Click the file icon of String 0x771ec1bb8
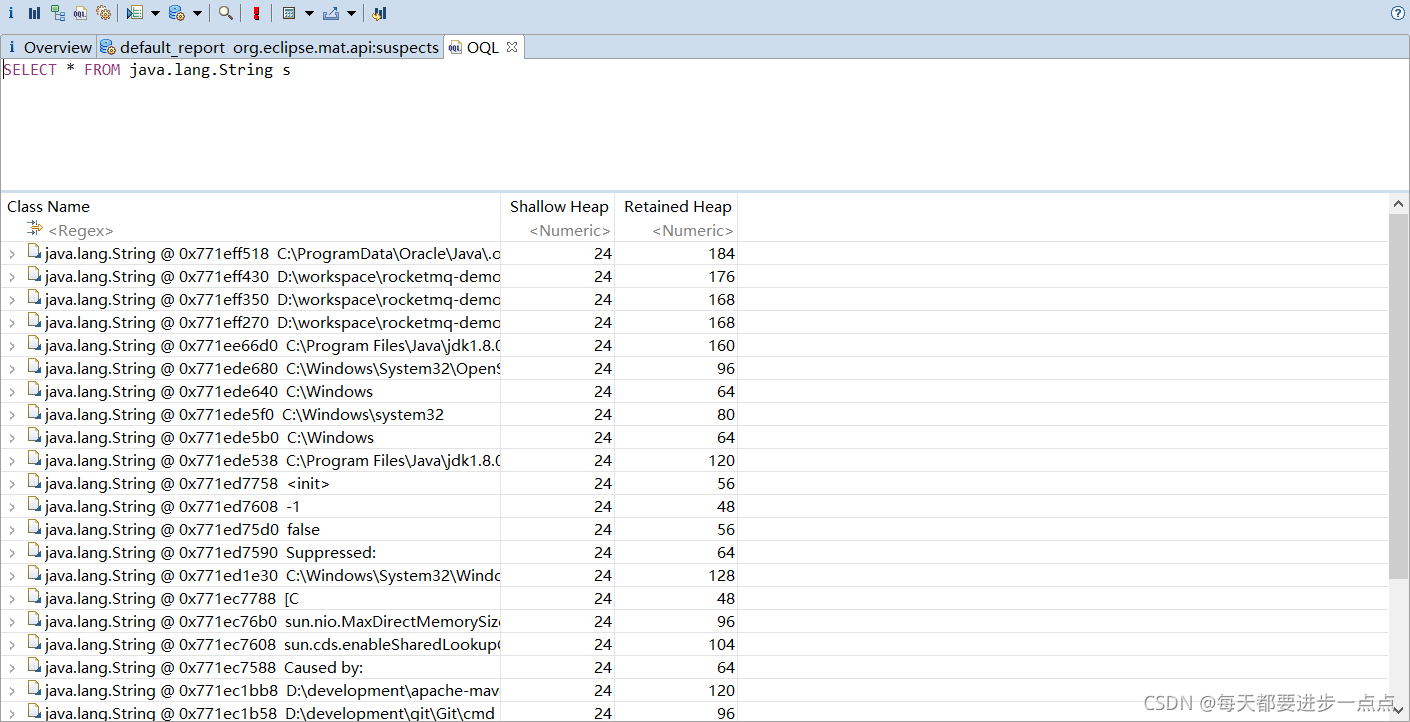Viewport: 1410px width, 722px height. [x=34, y=689]
